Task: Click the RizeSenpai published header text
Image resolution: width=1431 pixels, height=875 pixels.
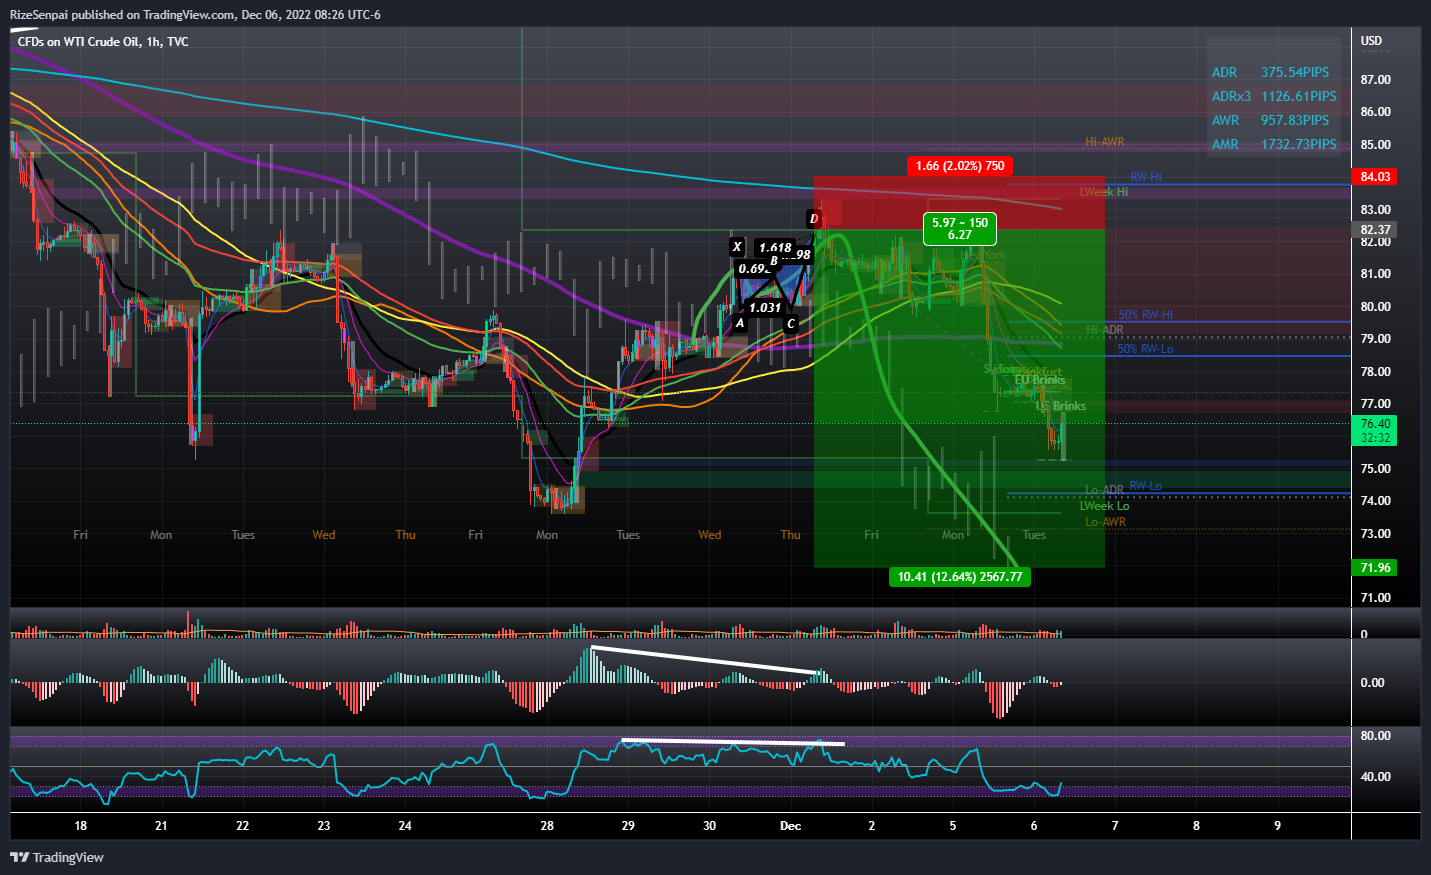Action: point(195,14)
